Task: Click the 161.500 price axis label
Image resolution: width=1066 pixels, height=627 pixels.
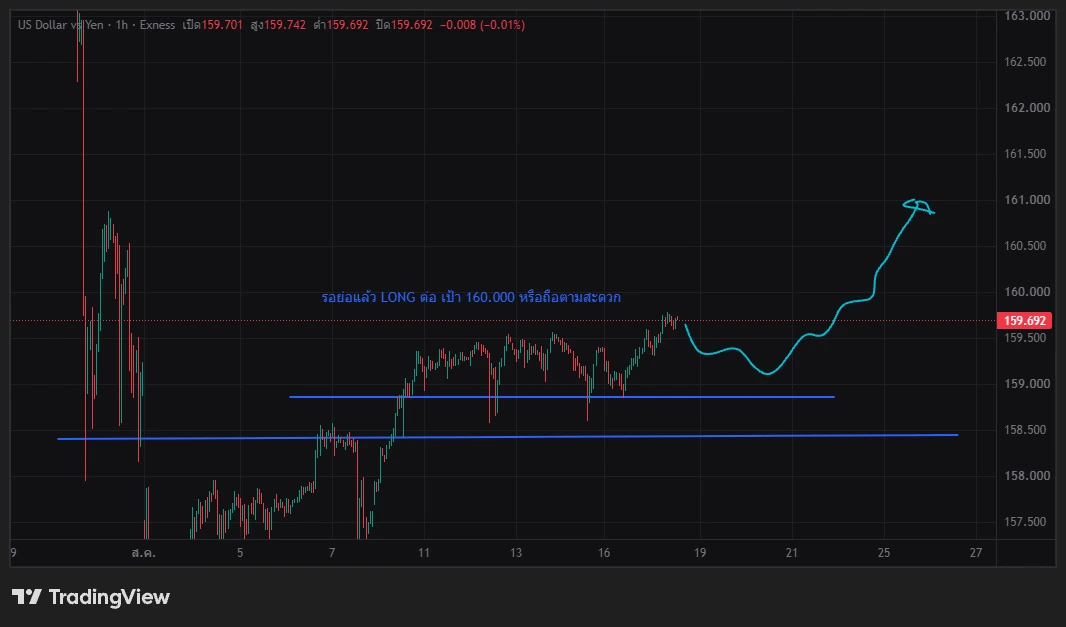Action: pyautogui.click(x=1025, y=154)
